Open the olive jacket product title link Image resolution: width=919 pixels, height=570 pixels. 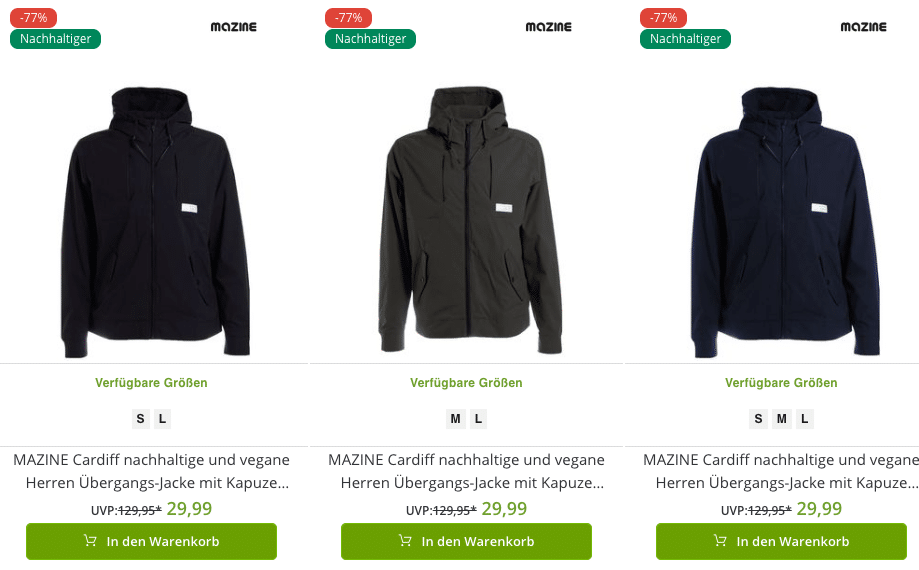pos(467,471)
